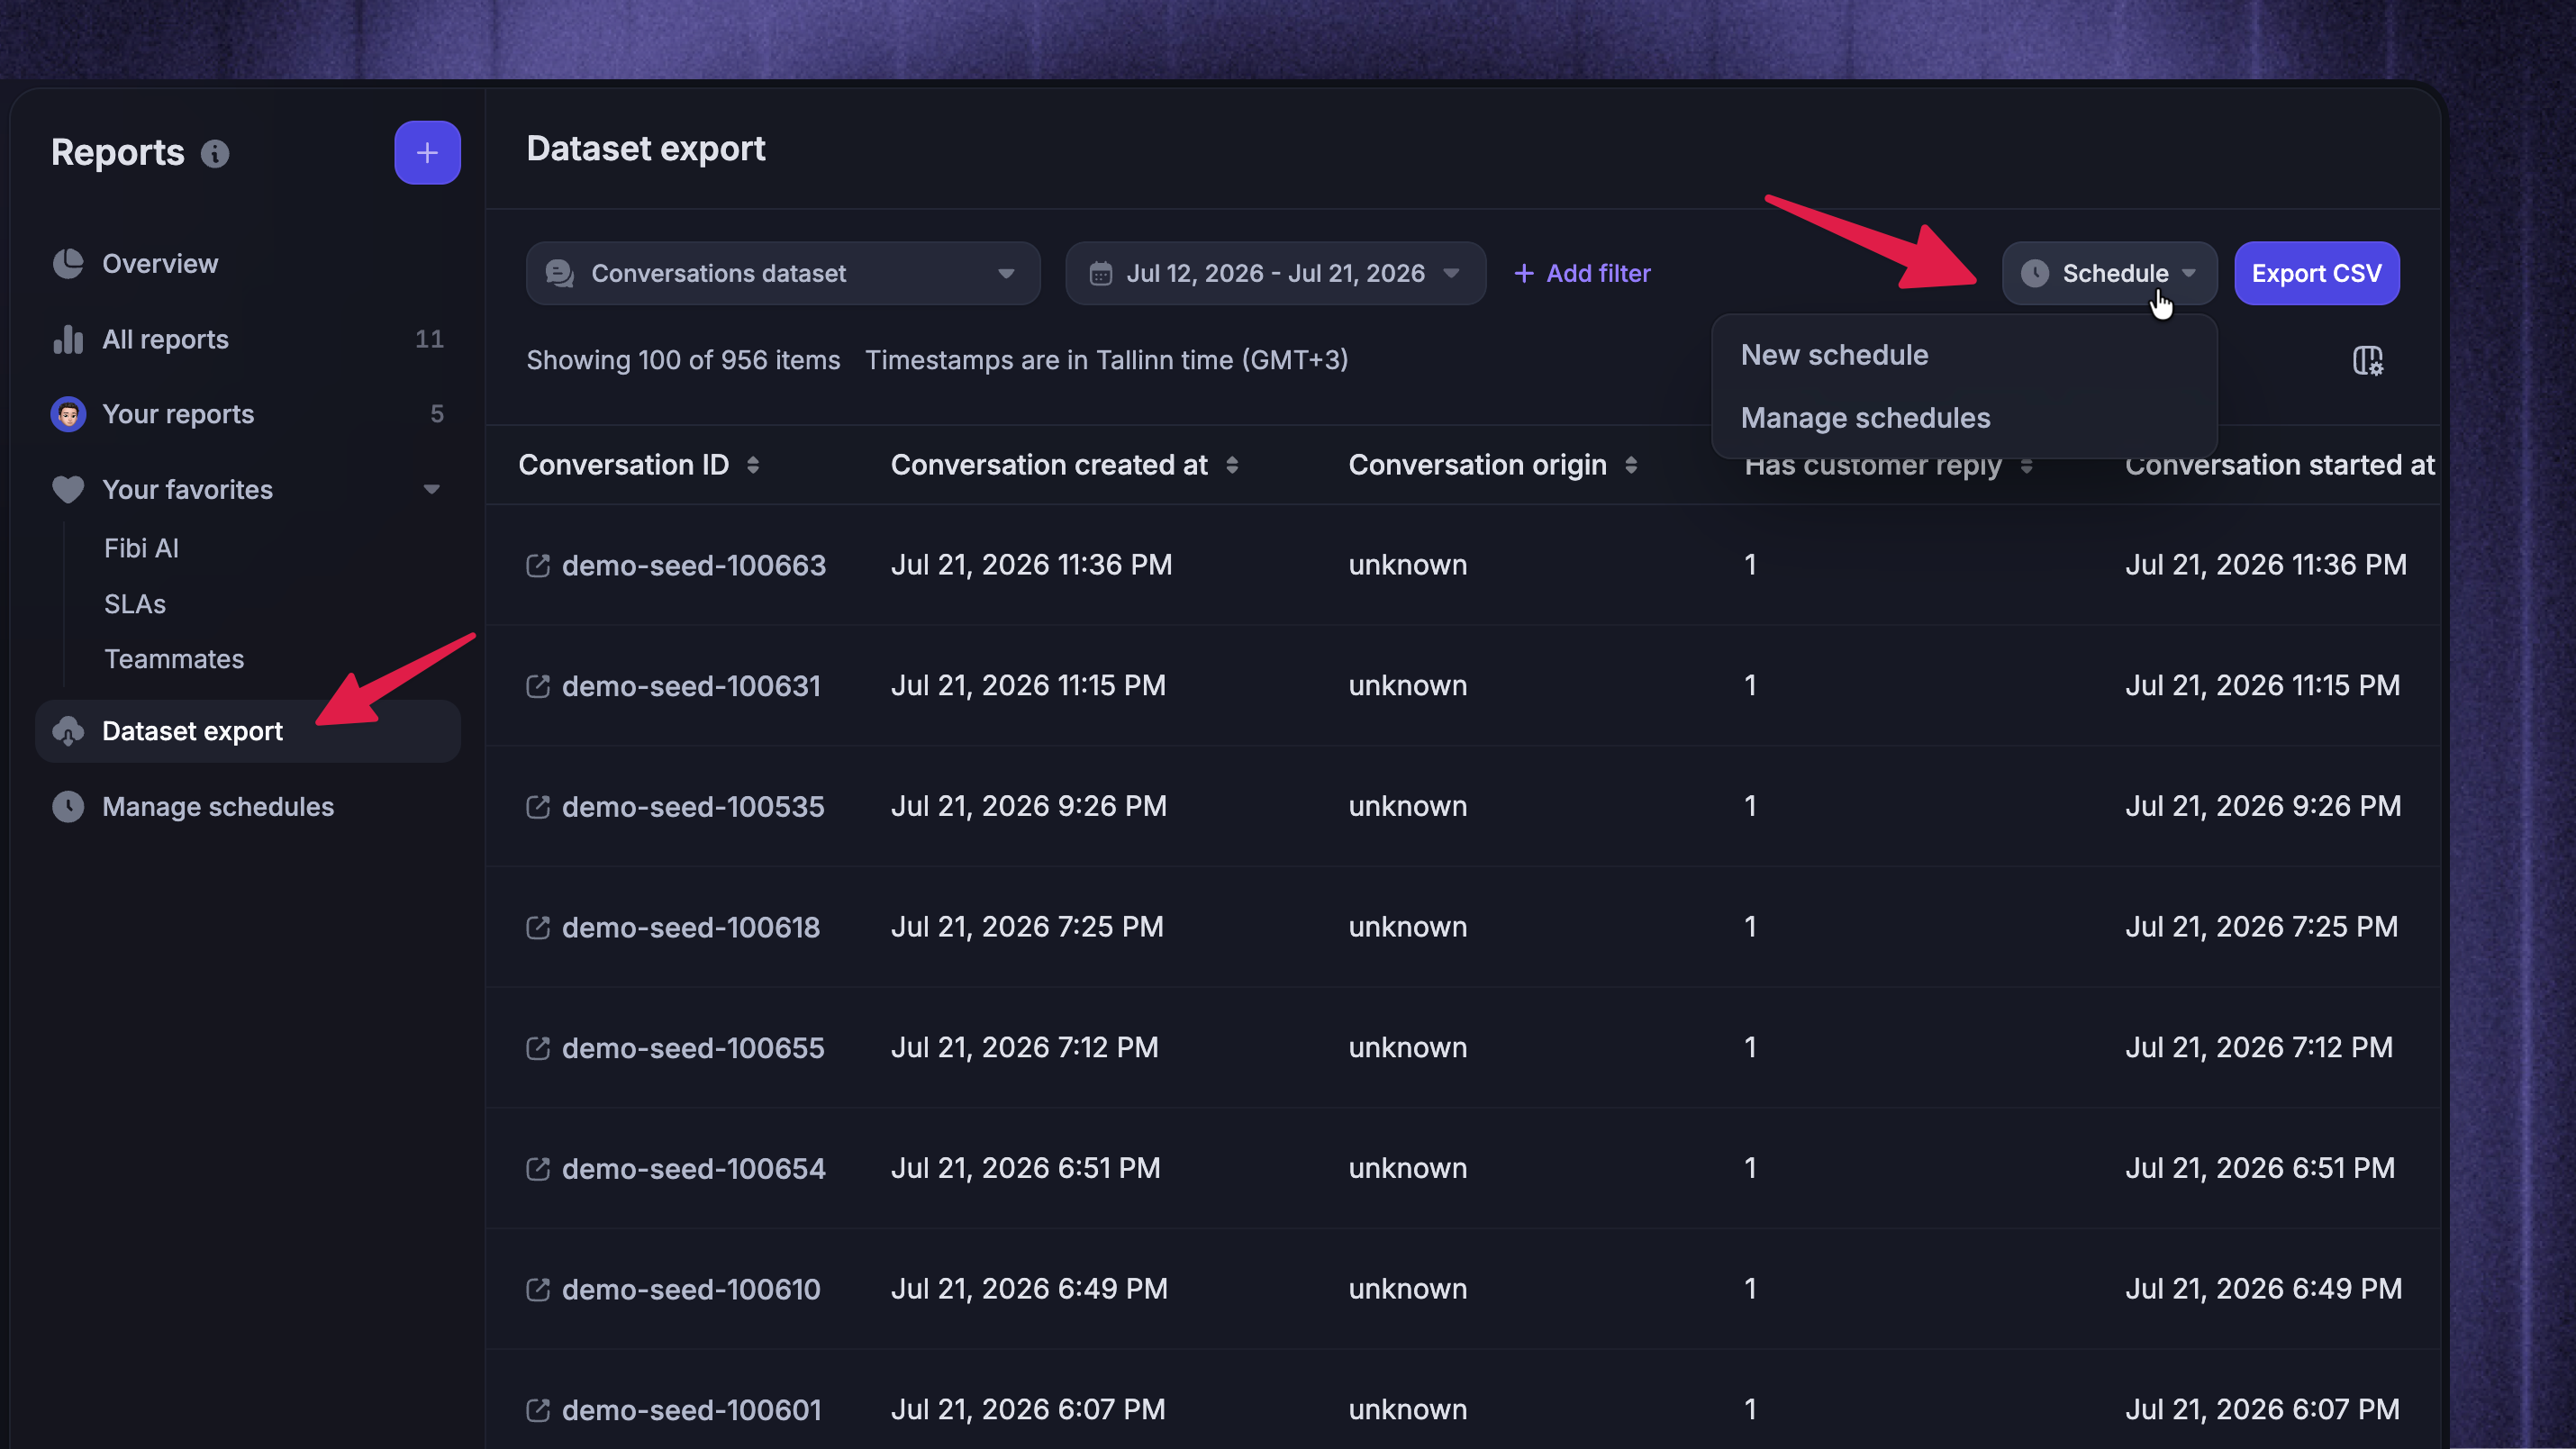Click the Conversation origin column header
Image resolution: width=2576 pixels, height=1449 pixels.
[1477, 465]
